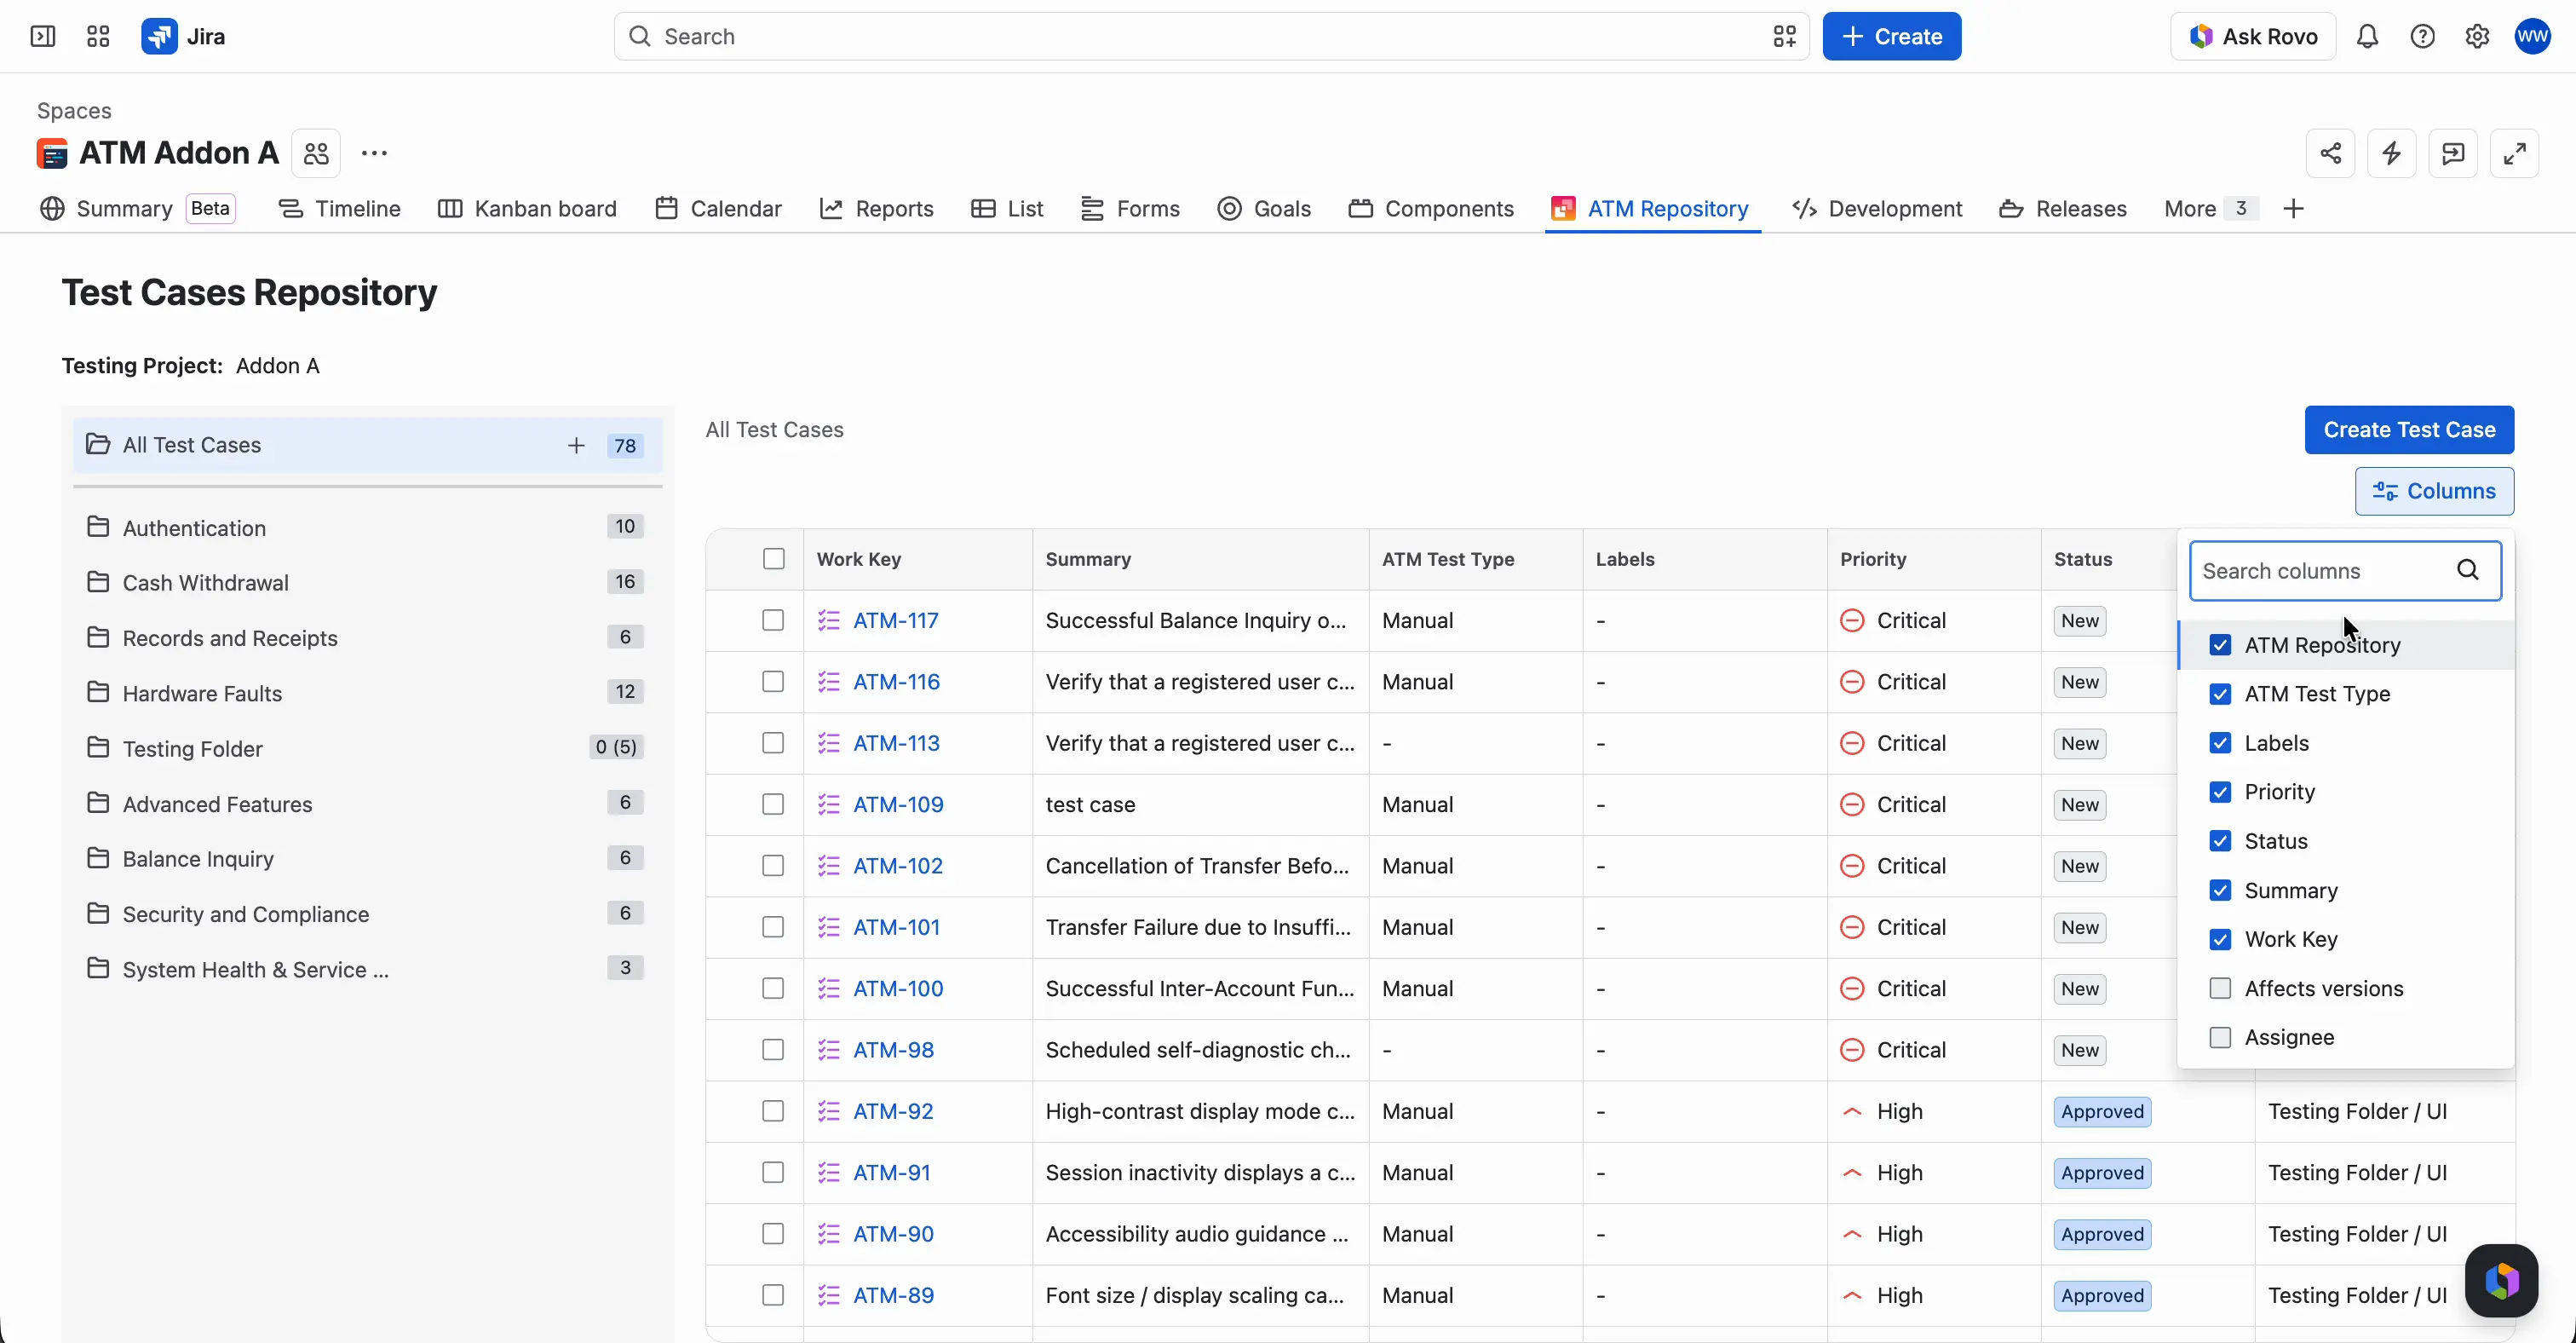This screenshot has width=2576, height=1343.
Task: Add a folder using plus in All Test Cases
Action: (x=576, y=445)
